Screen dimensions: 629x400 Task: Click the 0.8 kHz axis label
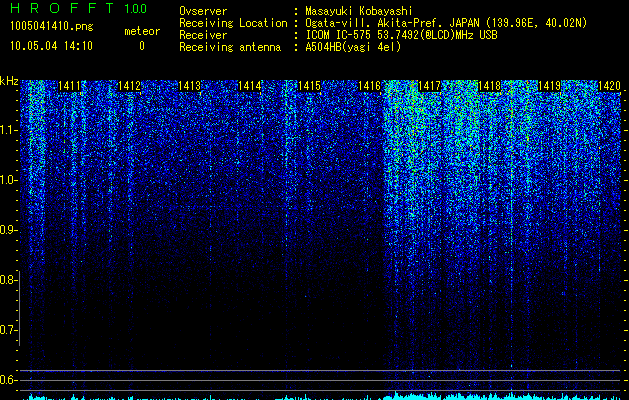[x=9, y=280]
